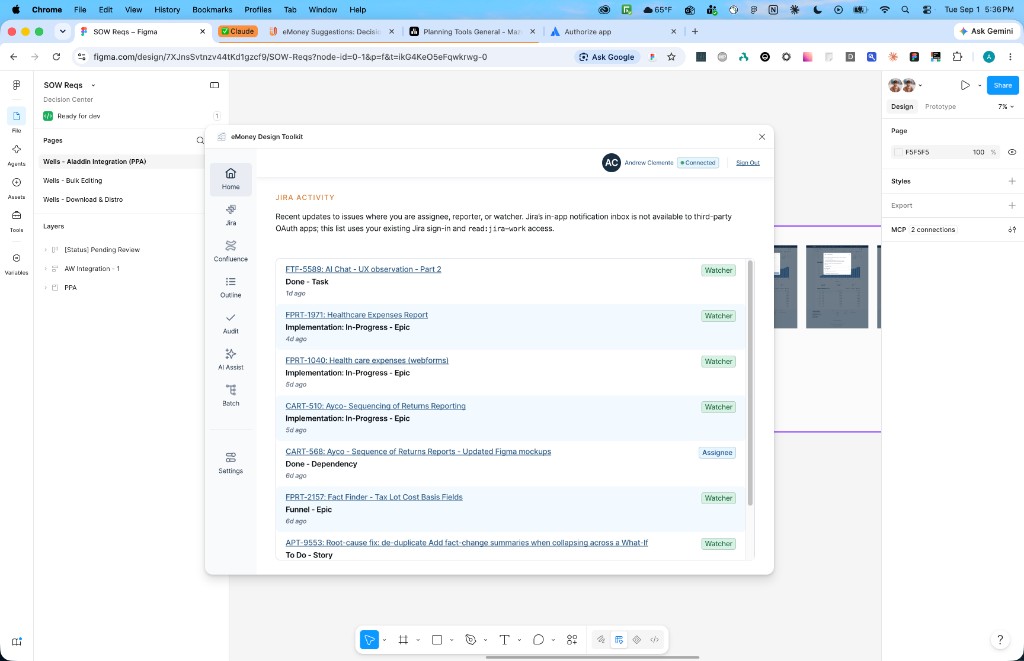The image size is (1024, 661).
Task: Open the Tools panel in left rail
Action: [16, 220]
